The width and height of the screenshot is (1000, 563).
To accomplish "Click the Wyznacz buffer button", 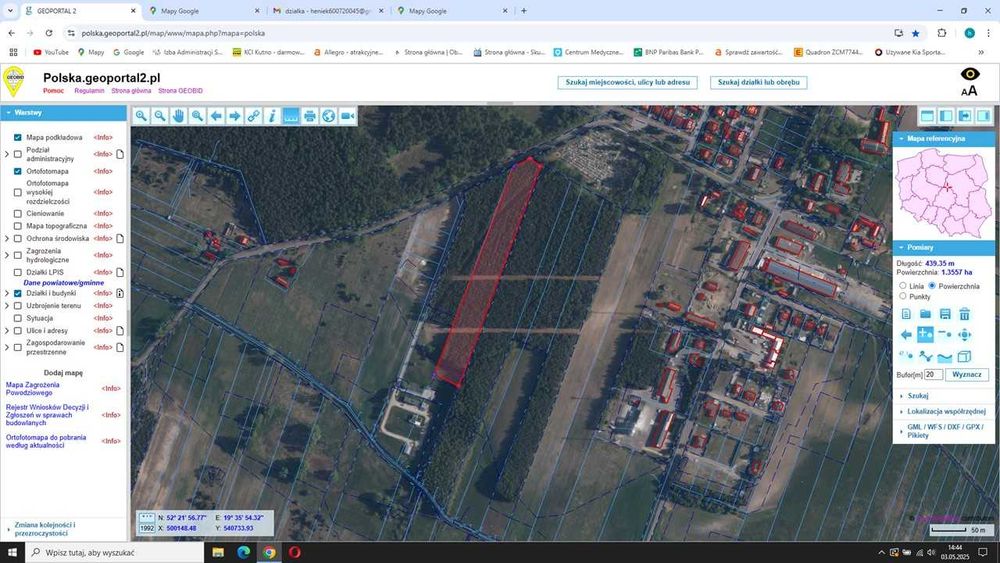I will pyautogui.click(x=967, y=375).
